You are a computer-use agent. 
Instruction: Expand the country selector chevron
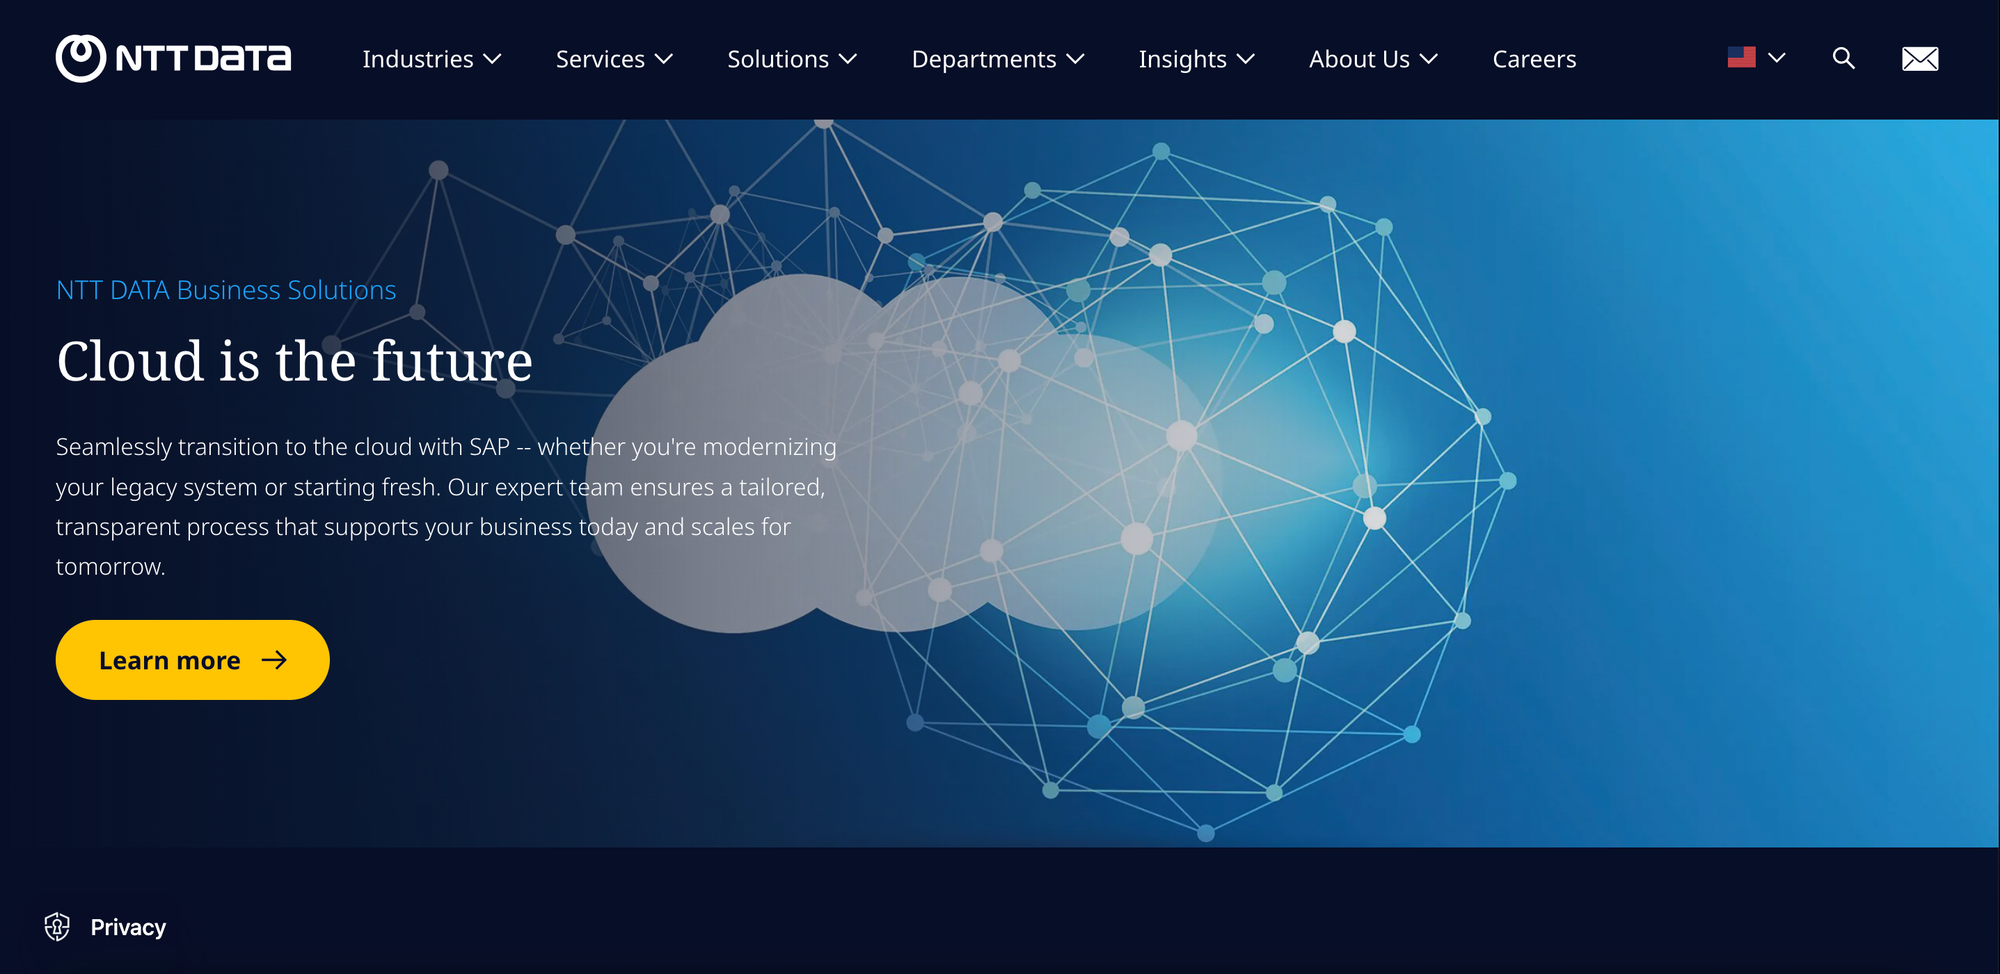click(x=1777, y=58)
